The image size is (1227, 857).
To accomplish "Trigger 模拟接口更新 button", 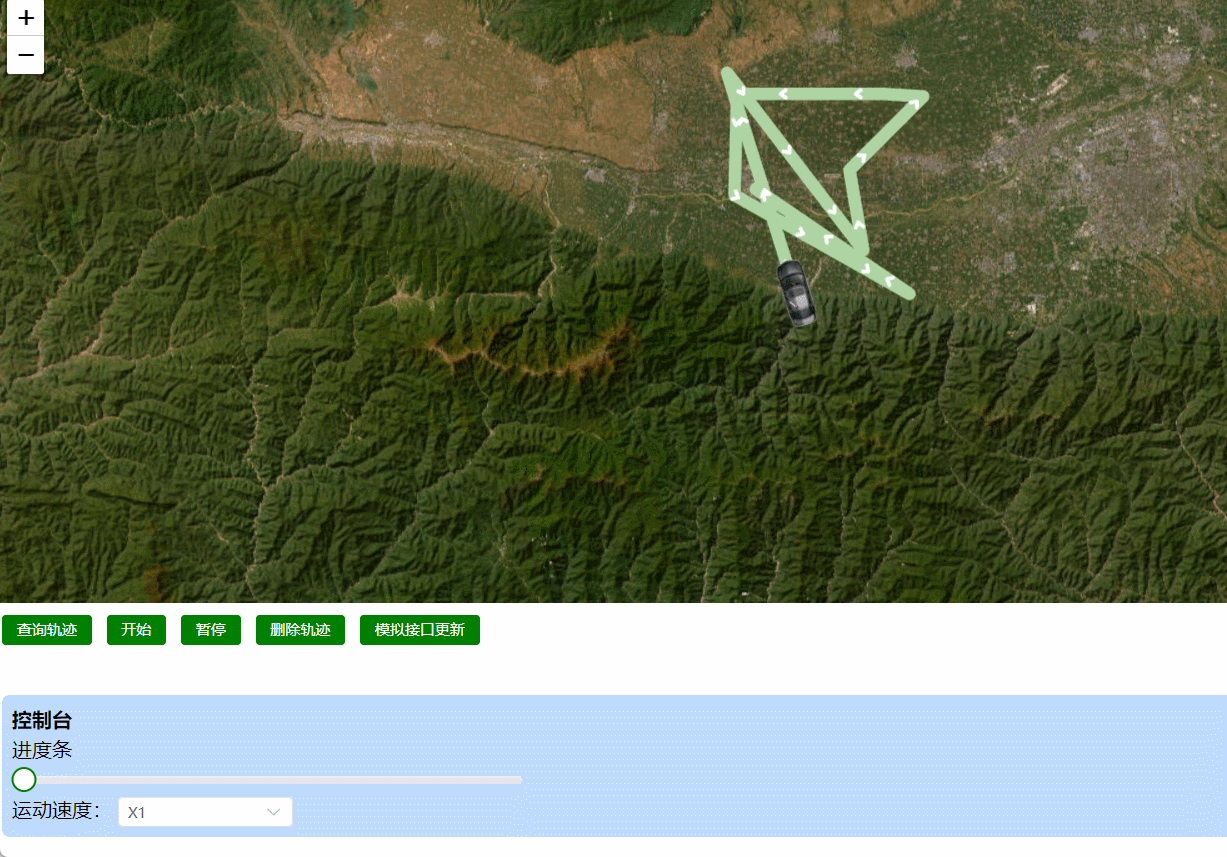I will (420, 630).
